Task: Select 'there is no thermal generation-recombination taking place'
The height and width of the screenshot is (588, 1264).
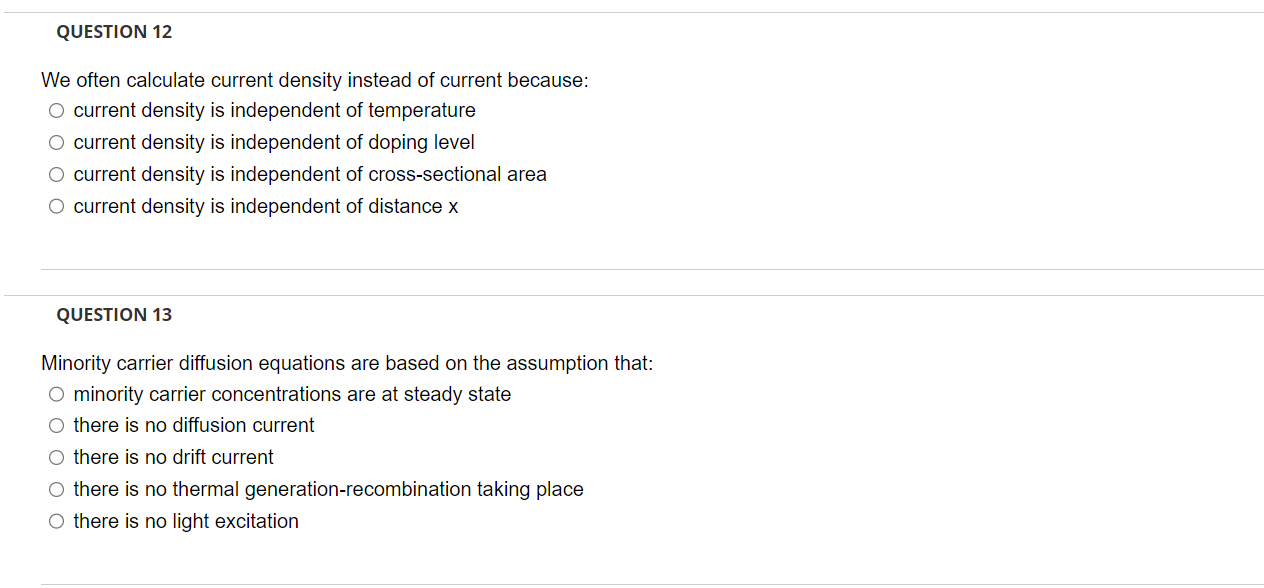Action: coord(56,489)
